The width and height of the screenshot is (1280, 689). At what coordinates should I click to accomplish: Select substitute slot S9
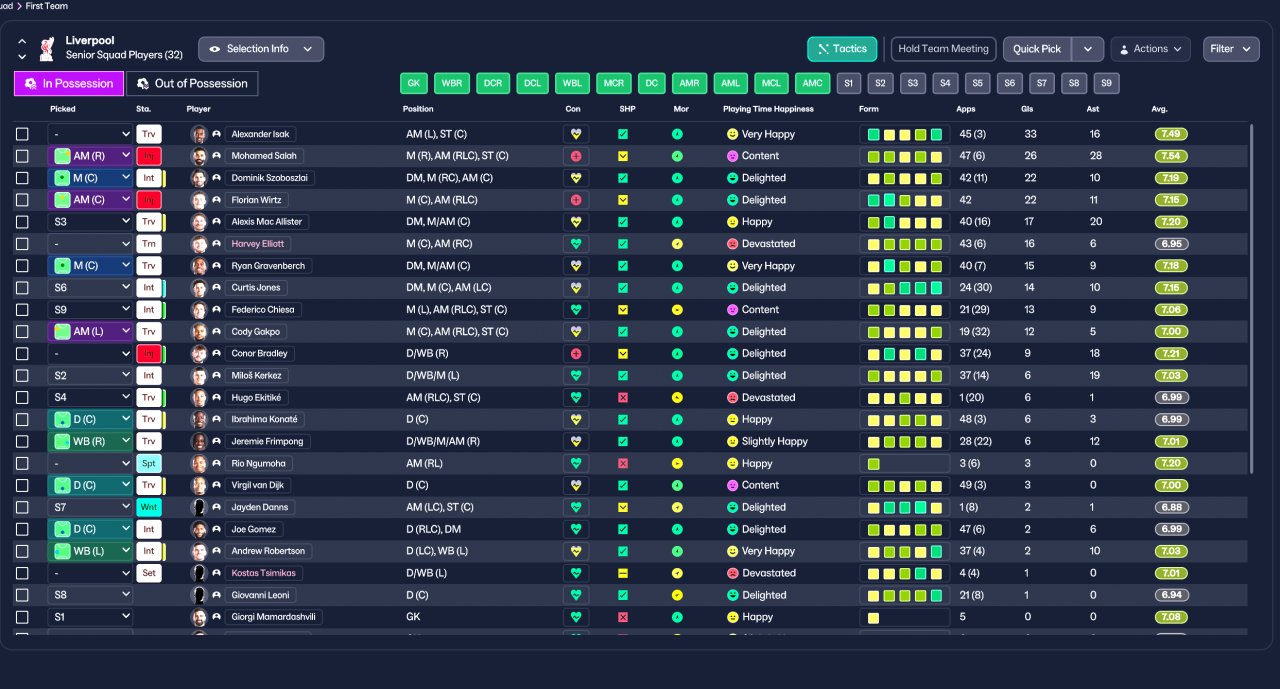(x=1106, y=84)
